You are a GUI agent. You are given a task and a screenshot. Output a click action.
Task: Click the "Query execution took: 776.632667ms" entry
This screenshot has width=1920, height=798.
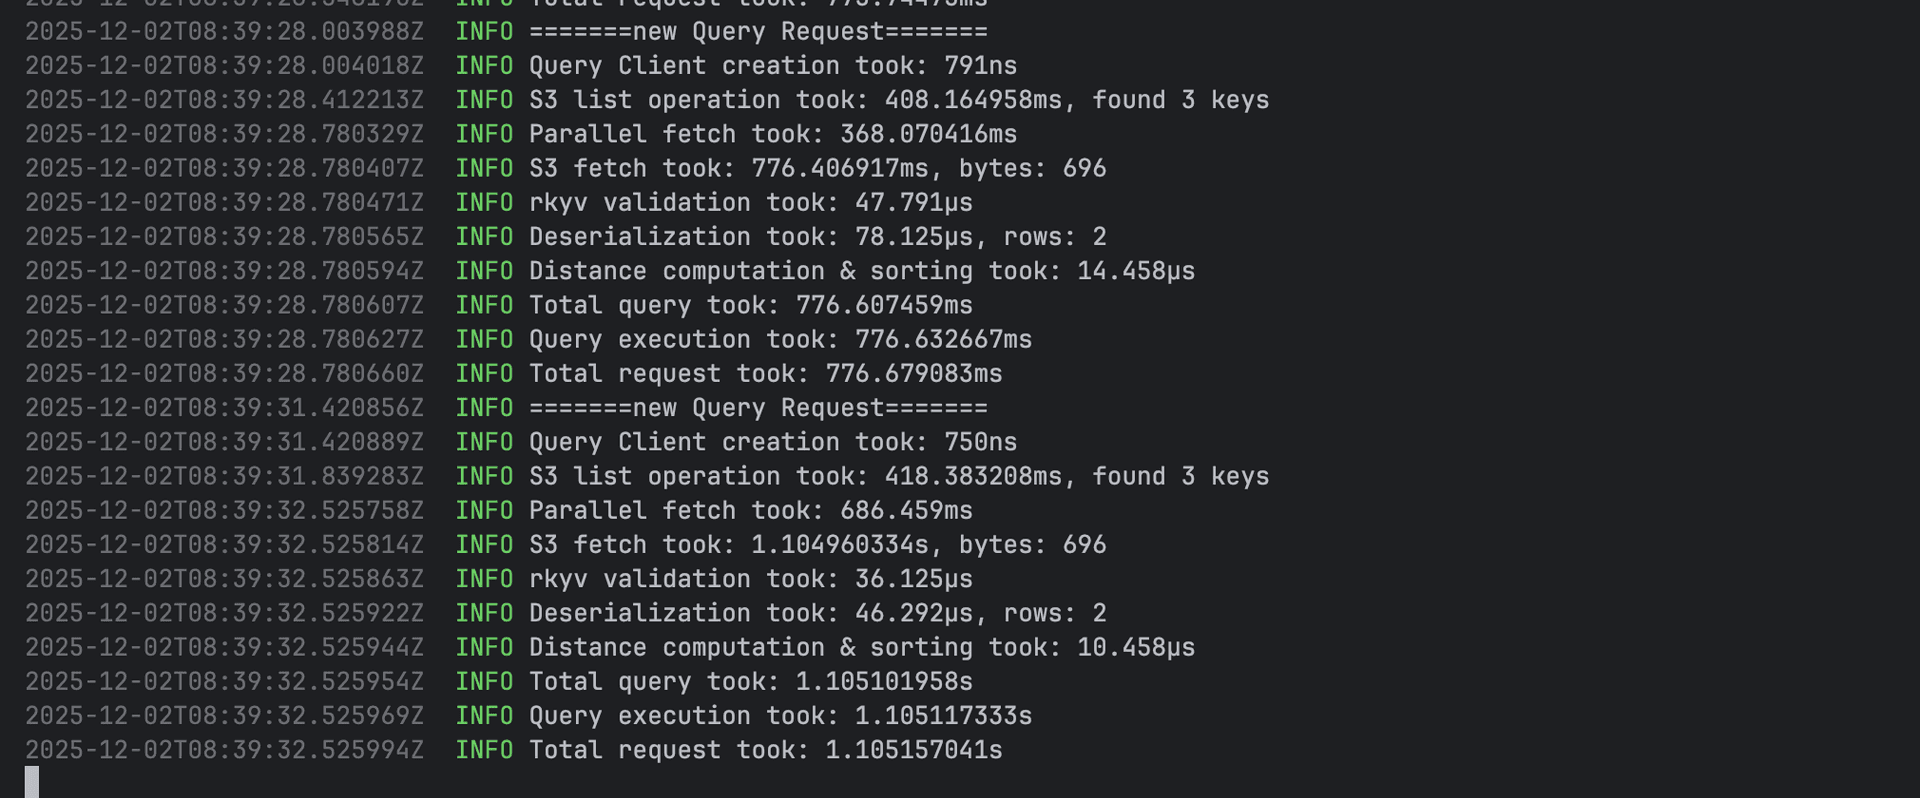[780, 340]
